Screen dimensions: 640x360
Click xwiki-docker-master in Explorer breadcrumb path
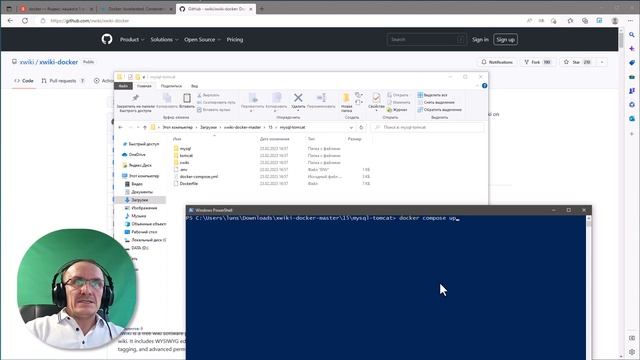coord(242,127)
